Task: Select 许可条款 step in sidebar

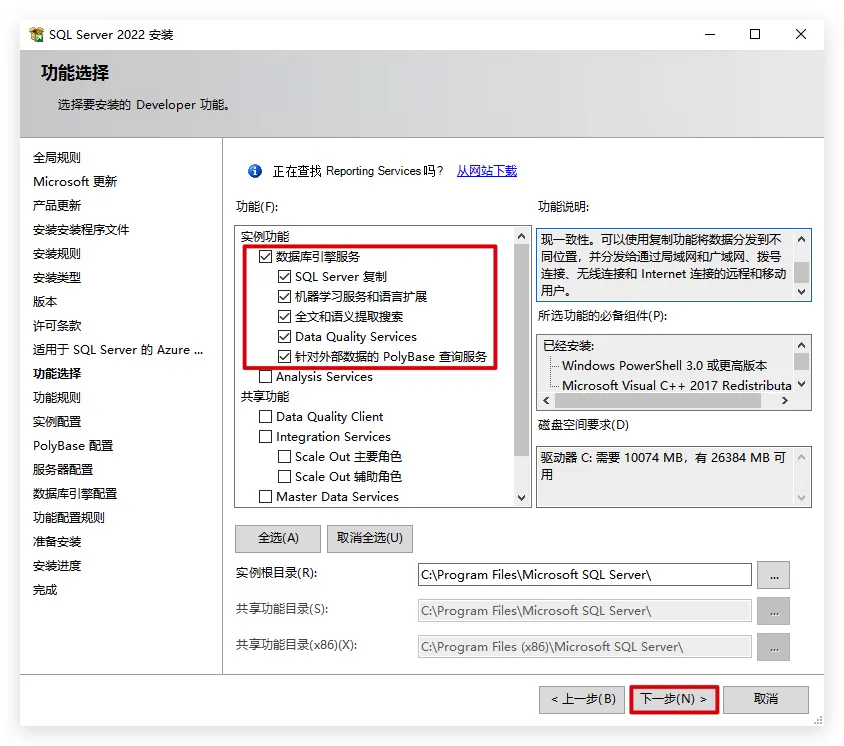Action: [x=57, y=326]
